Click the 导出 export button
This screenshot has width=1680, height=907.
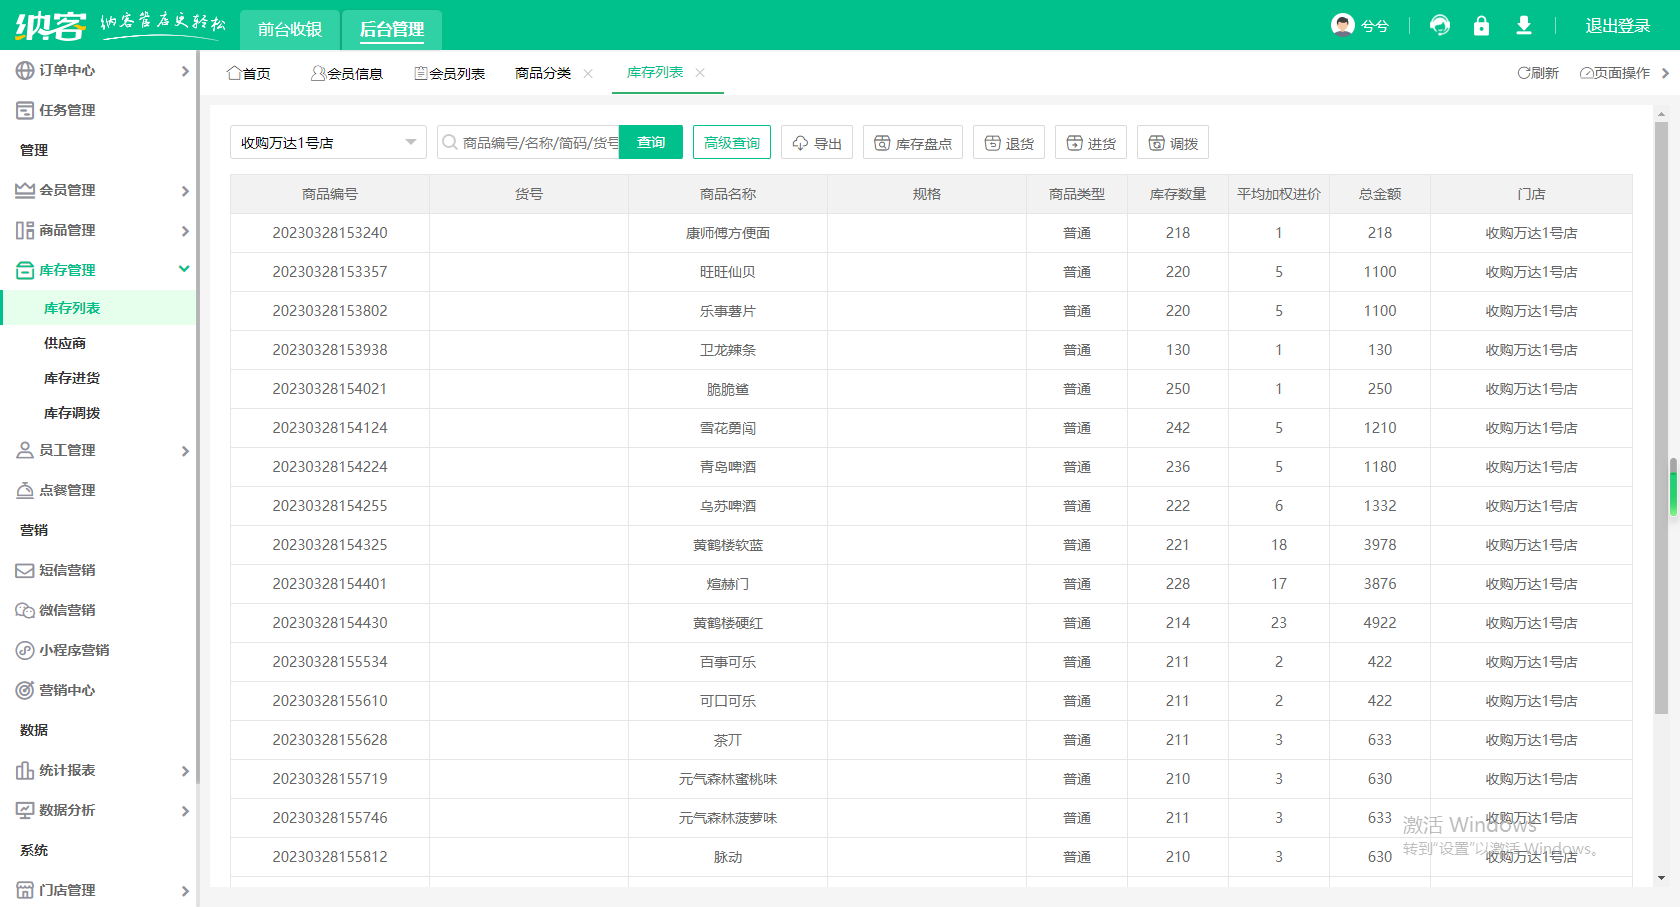tap(817, 143)
